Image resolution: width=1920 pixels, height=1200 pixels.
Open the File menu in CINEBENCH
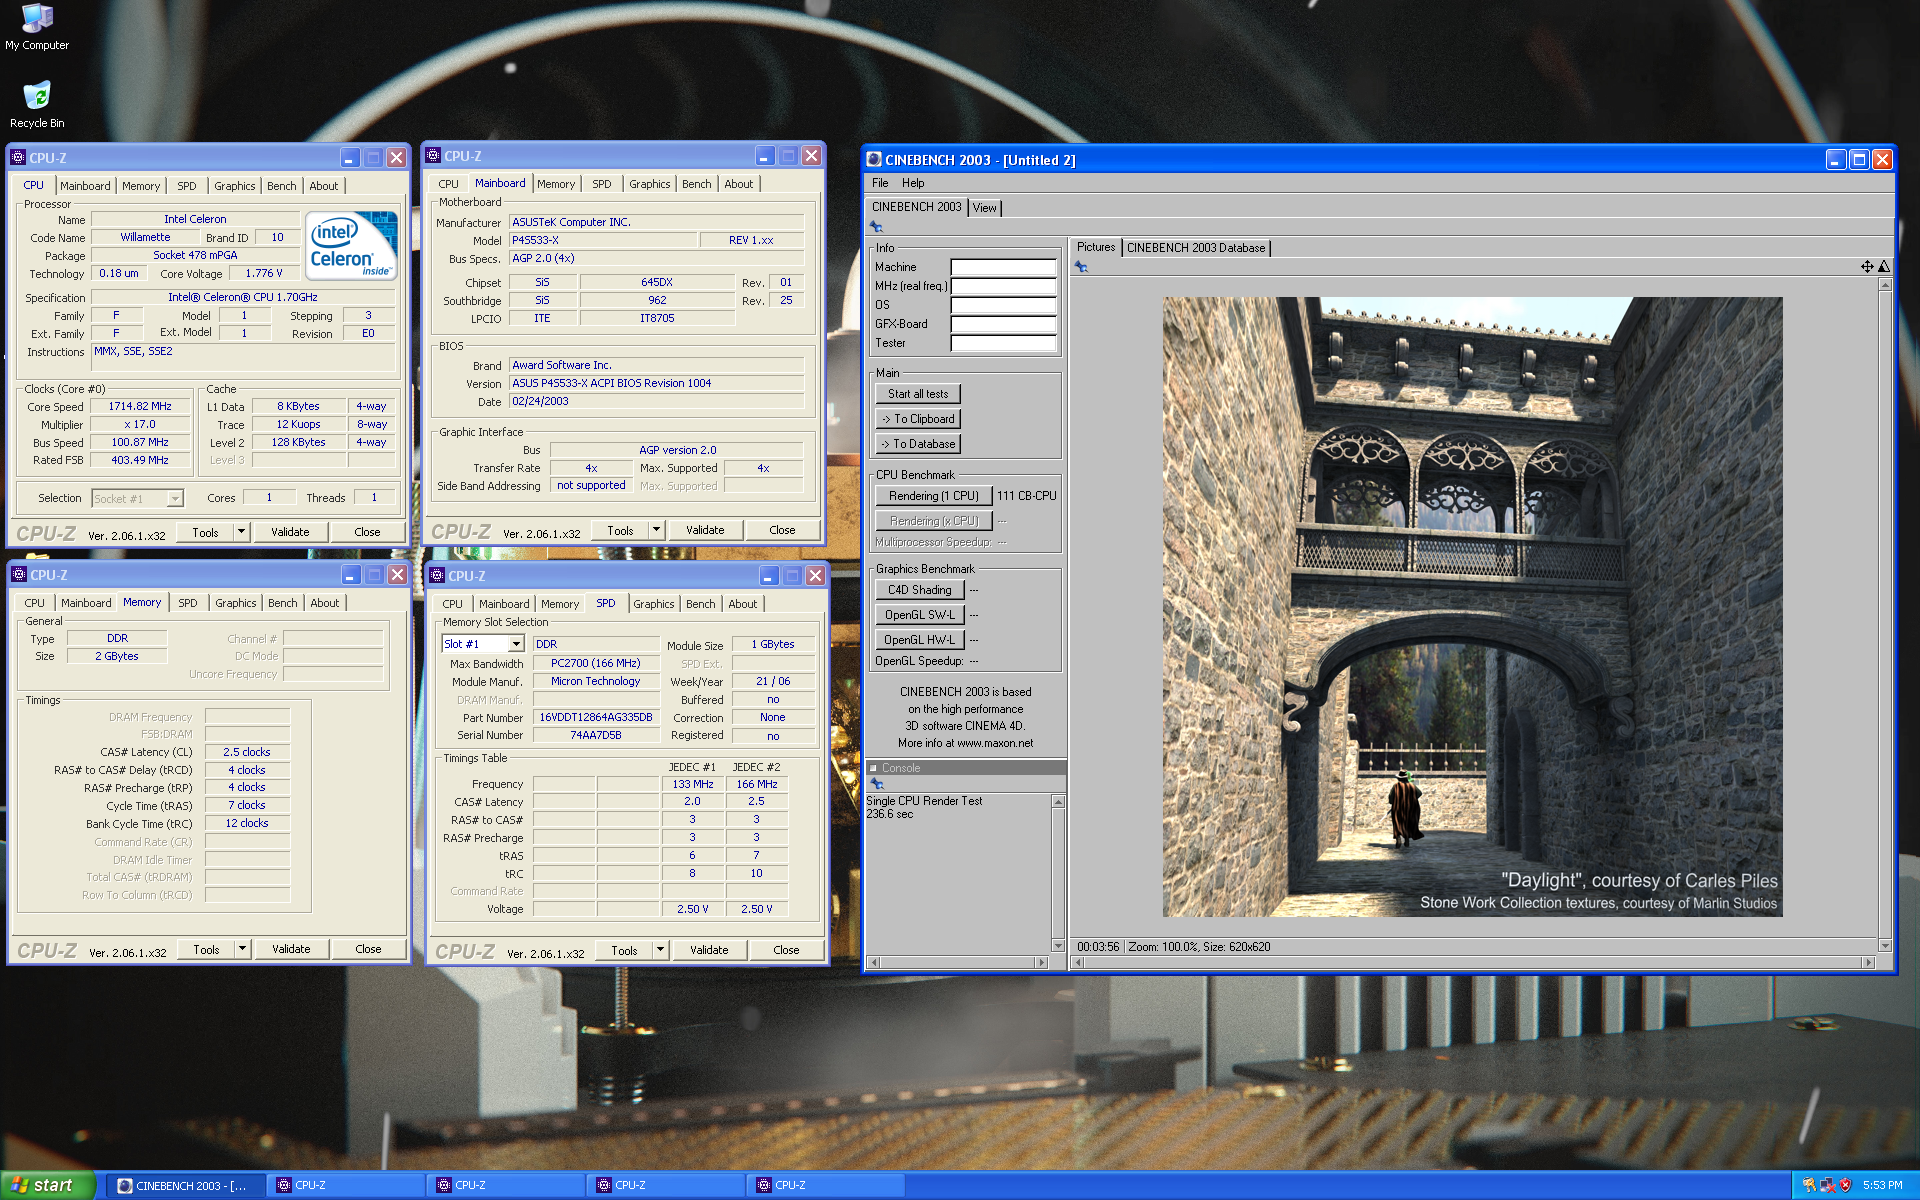880,183
